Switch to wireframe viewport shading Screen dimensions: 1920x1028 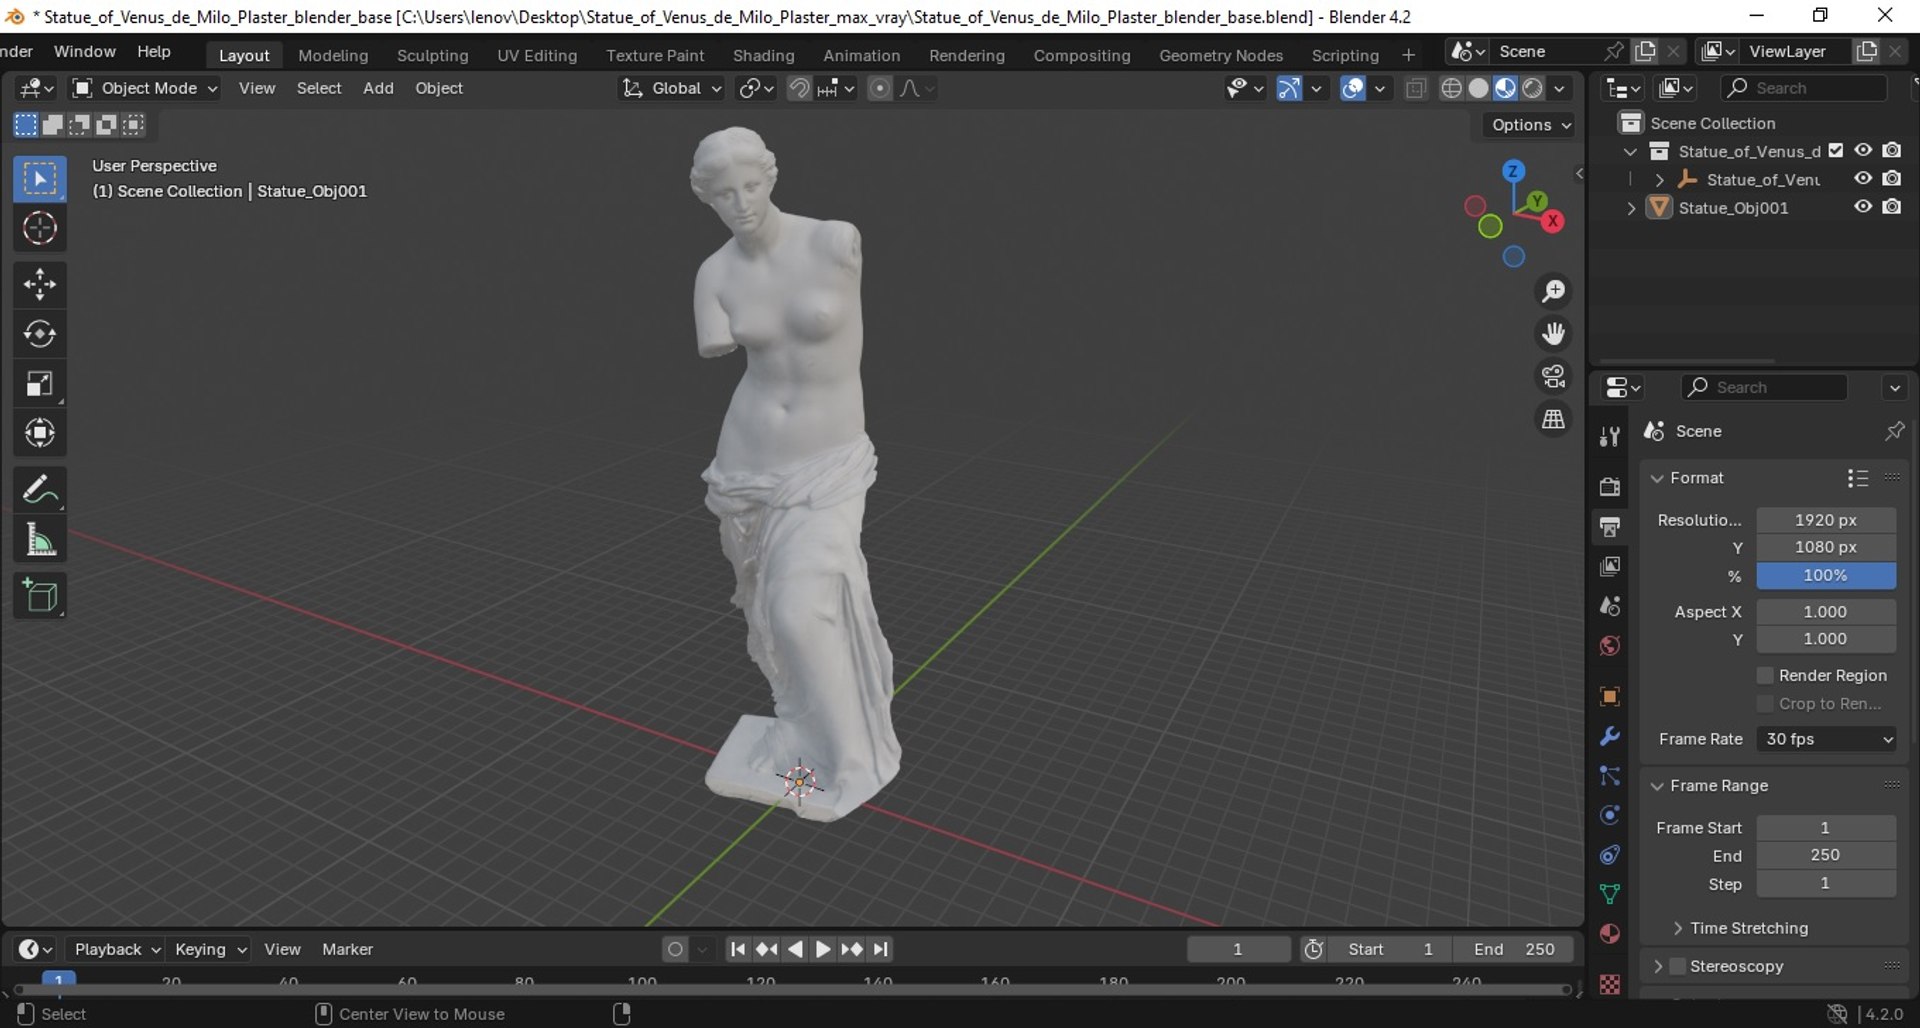click(x=1451, y=89)
